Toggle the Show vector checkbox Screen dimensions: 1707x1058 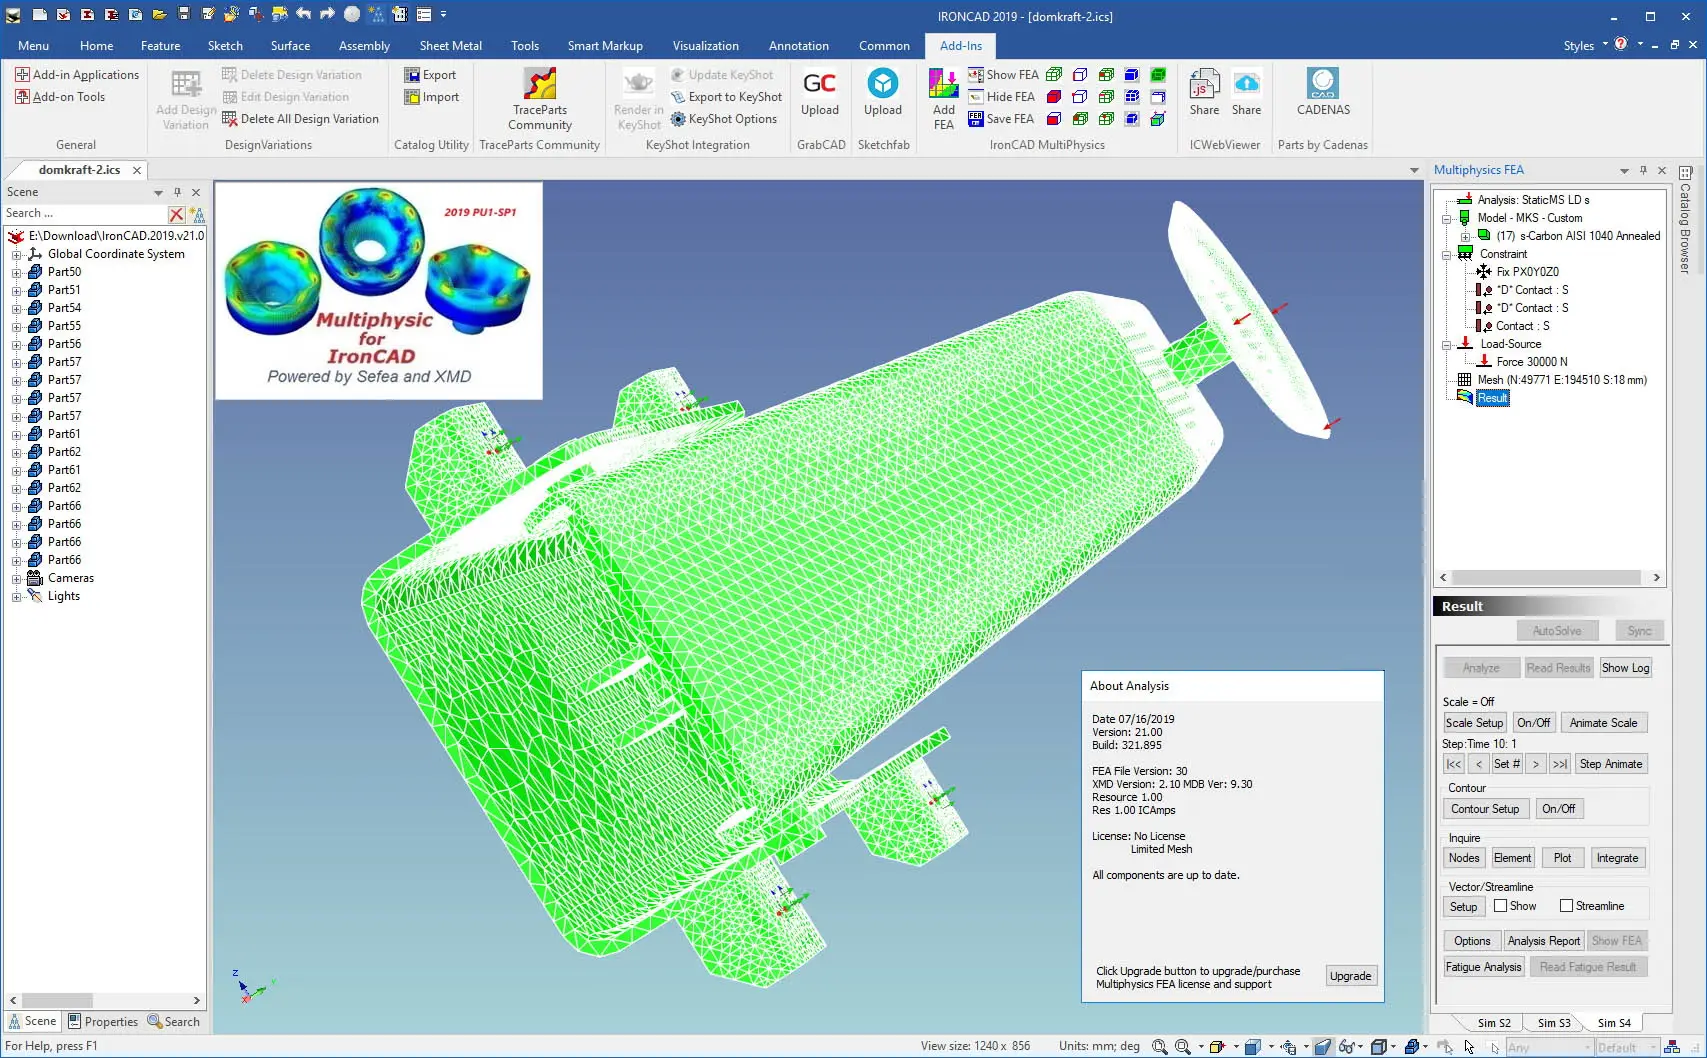click(1500, 906)
